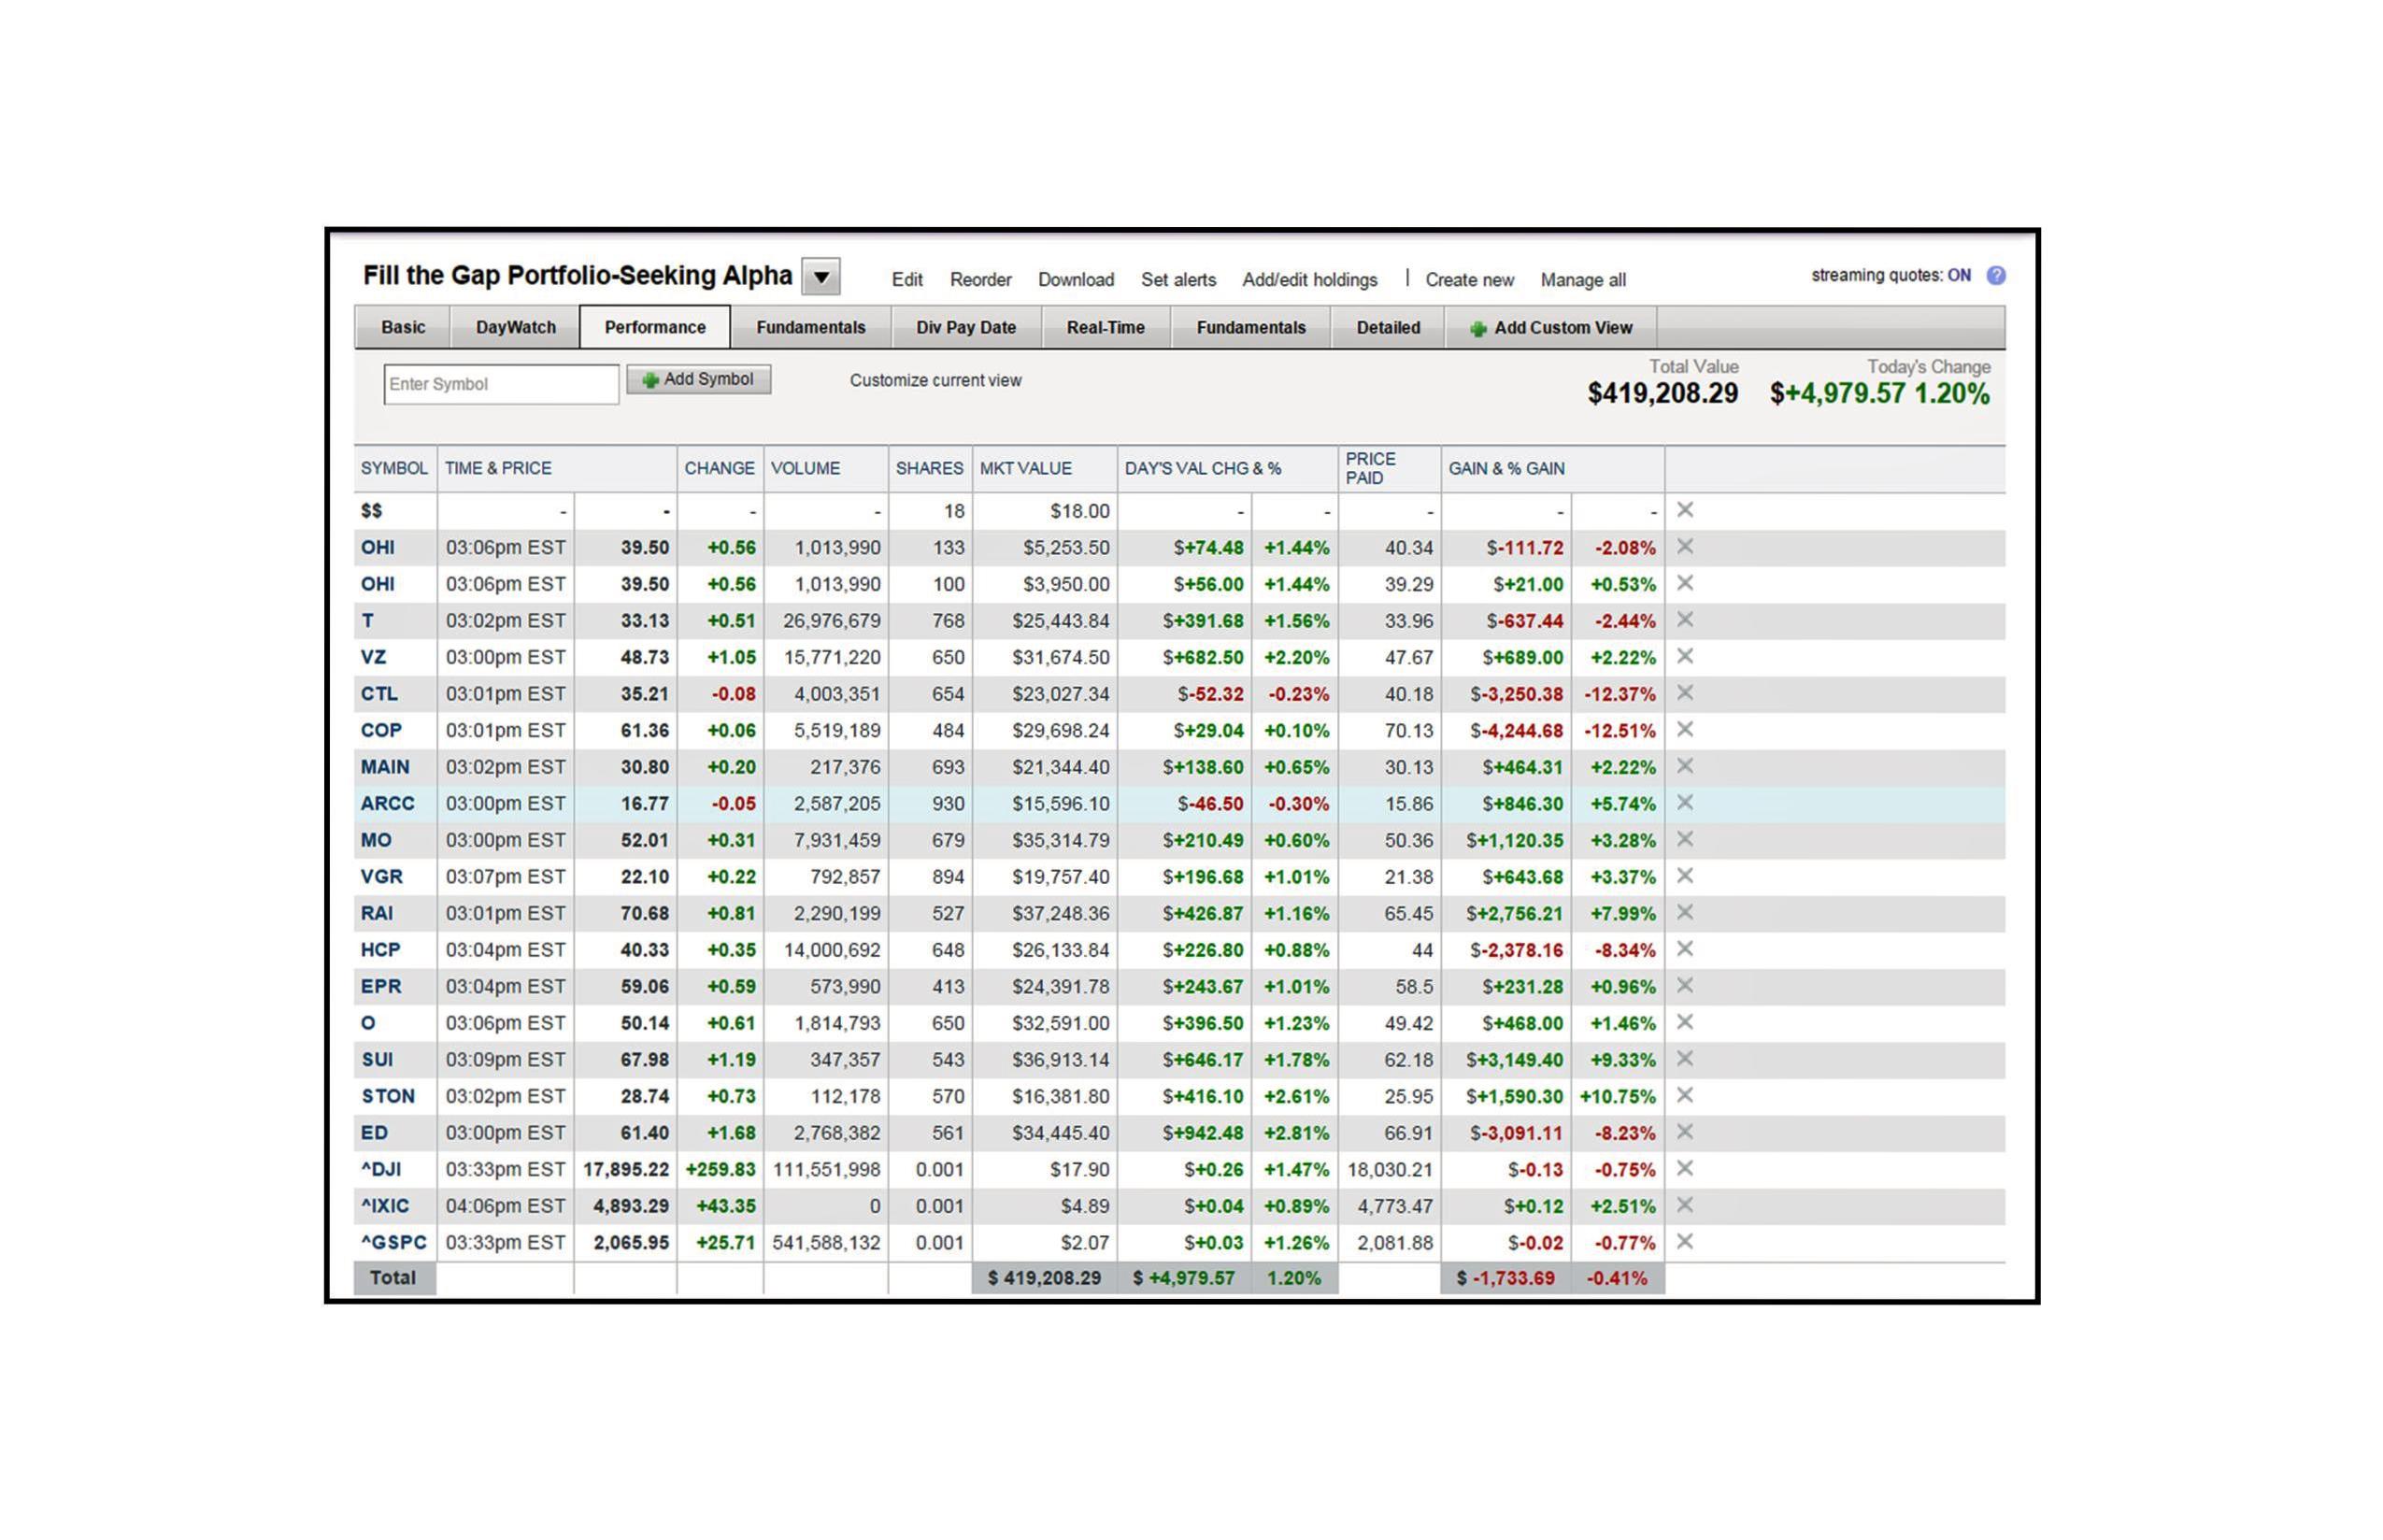The image size is (2383, 1540).
Task: Click Customize current view link
Action: click(935, 381)
